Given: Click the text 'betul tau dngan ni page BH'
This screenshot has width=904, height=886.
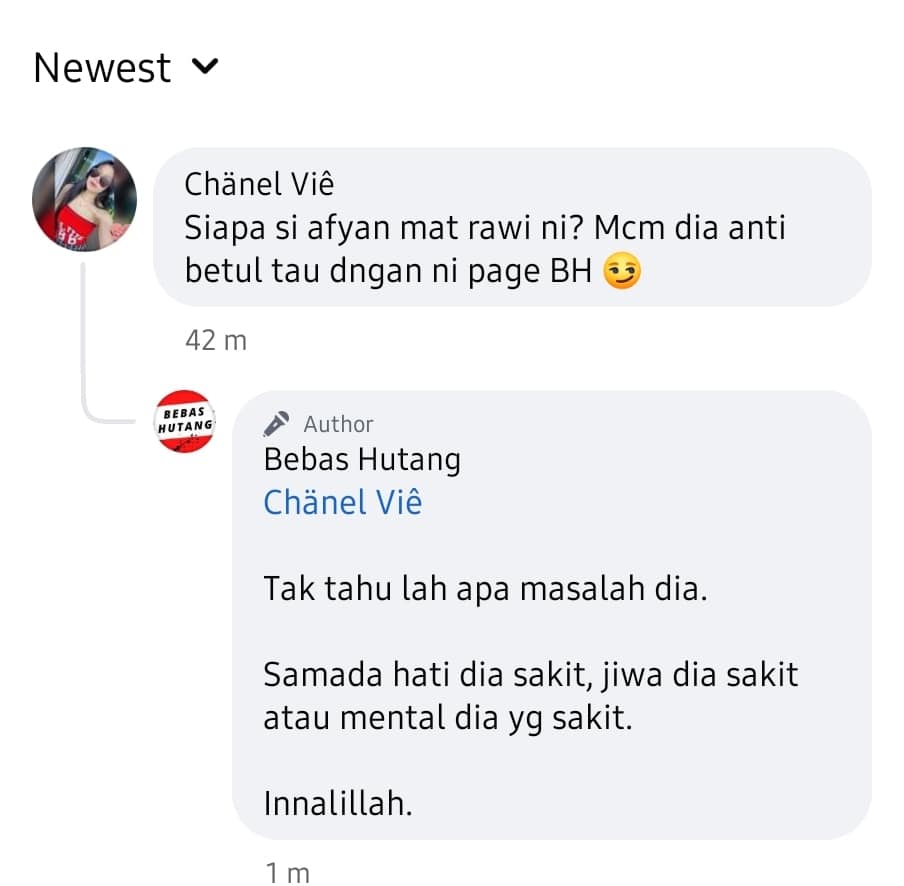Looking at the screenshot, I should point(388,271).
